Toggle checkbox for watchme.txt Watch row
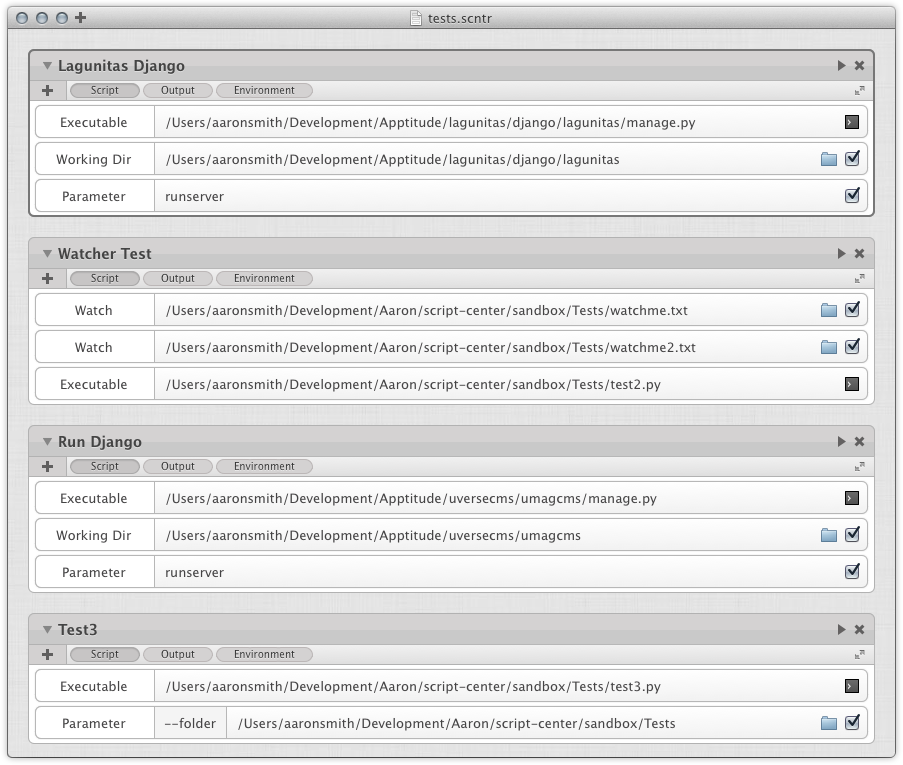Screen dimensions: 903x765 pos(852,310)
